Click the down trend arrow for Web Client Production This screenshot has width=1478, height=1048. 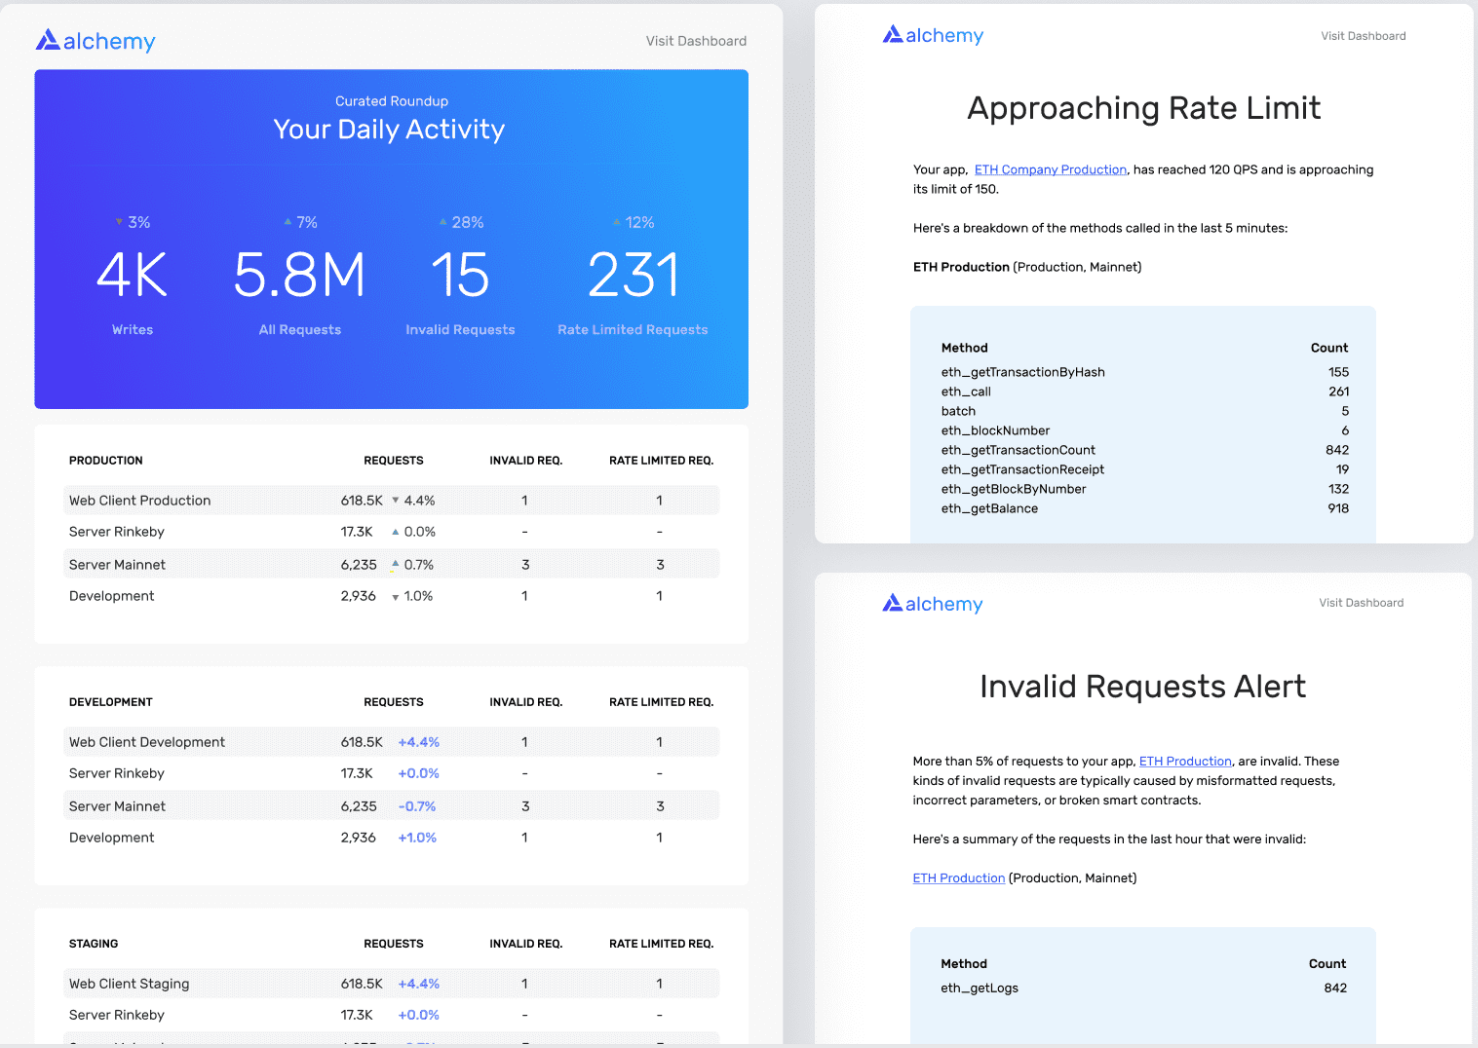tap(395, 500)
